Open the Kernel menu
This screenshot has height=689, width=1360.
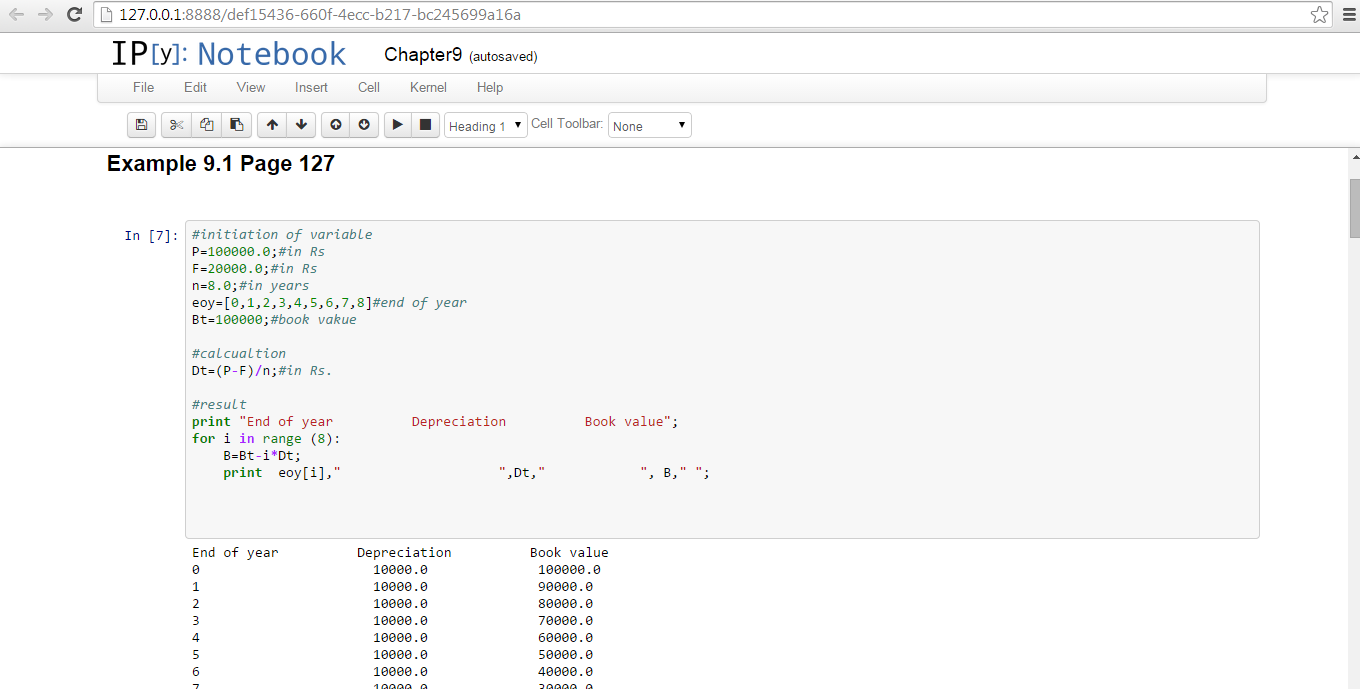point(428,87)
